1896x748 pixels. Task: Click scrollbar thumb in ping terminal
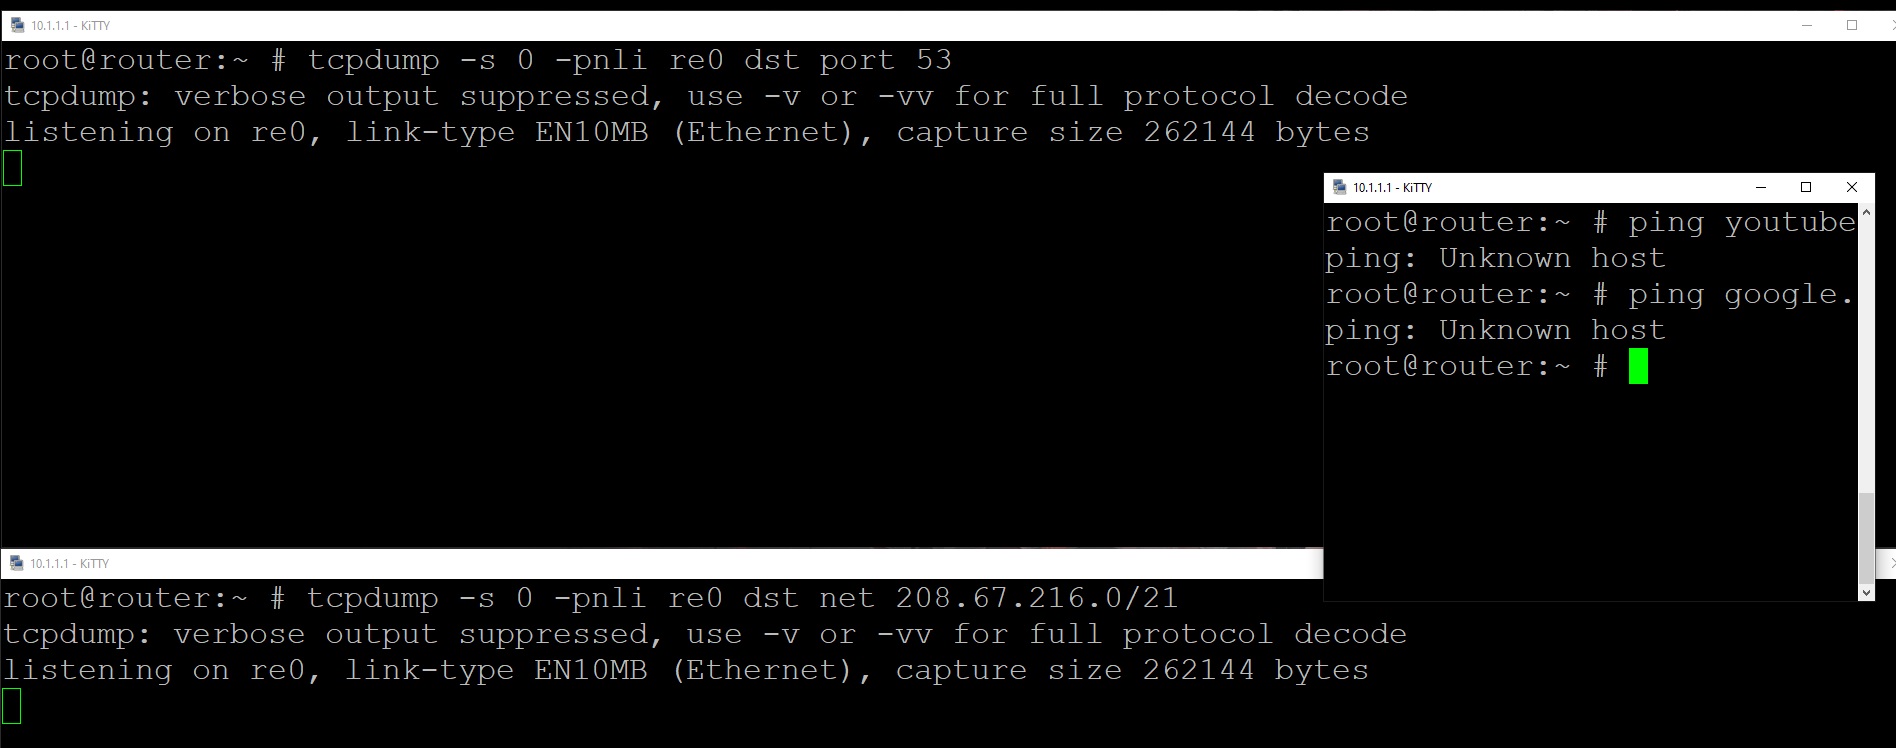[x=1866, y=537]
